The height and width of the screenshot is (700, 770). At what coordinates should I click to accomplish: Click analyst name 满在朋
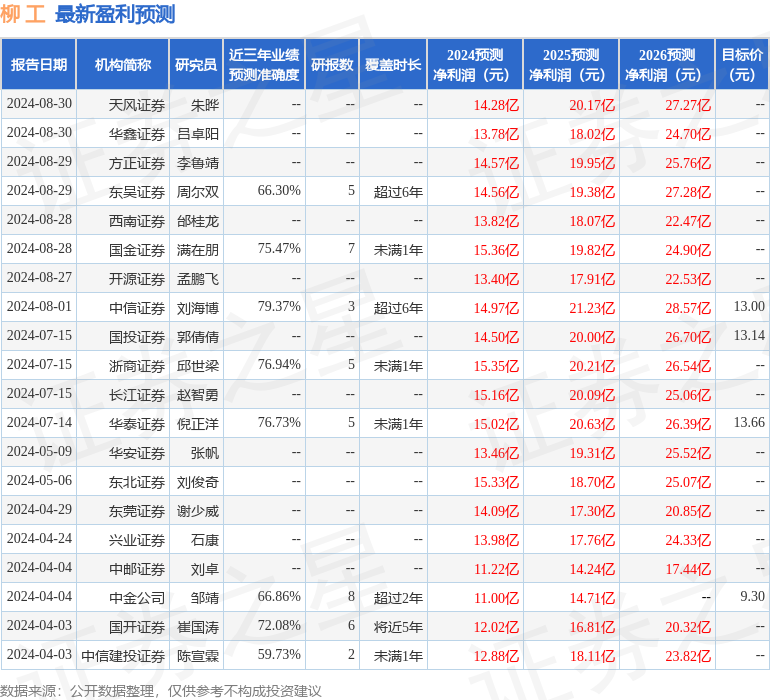tap(198, 250)
